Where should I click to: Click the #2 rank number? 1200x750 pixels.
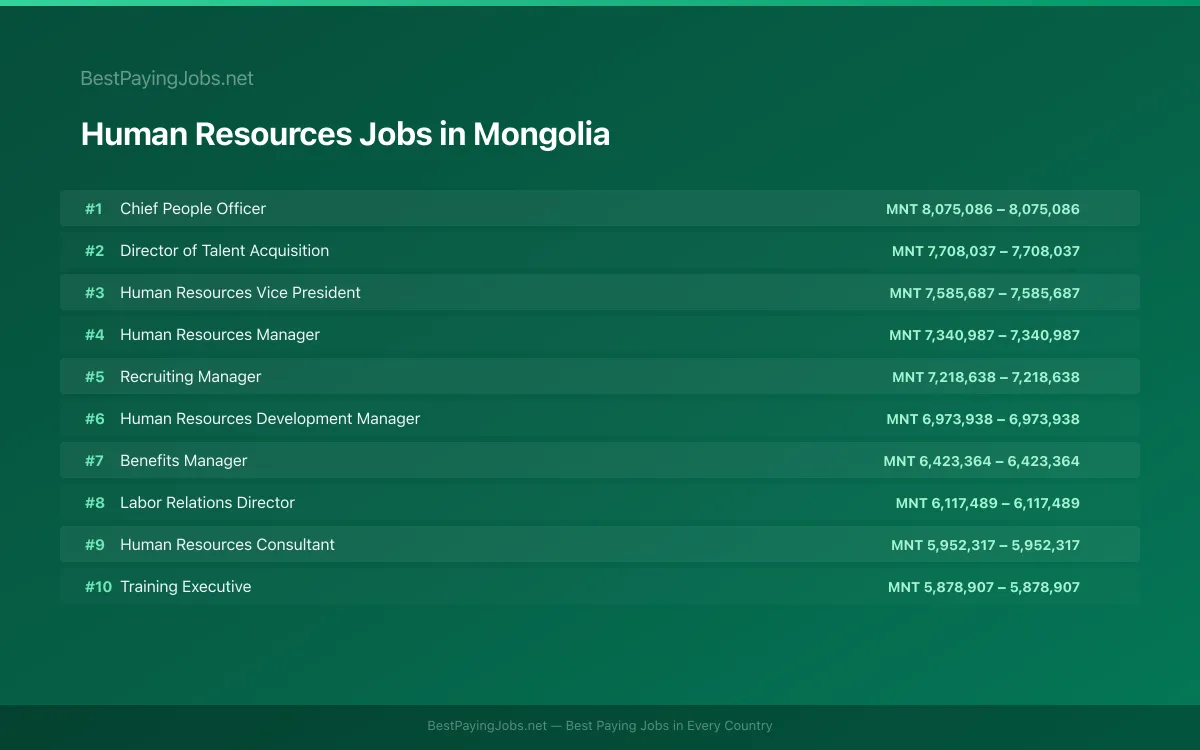(94, 250)
